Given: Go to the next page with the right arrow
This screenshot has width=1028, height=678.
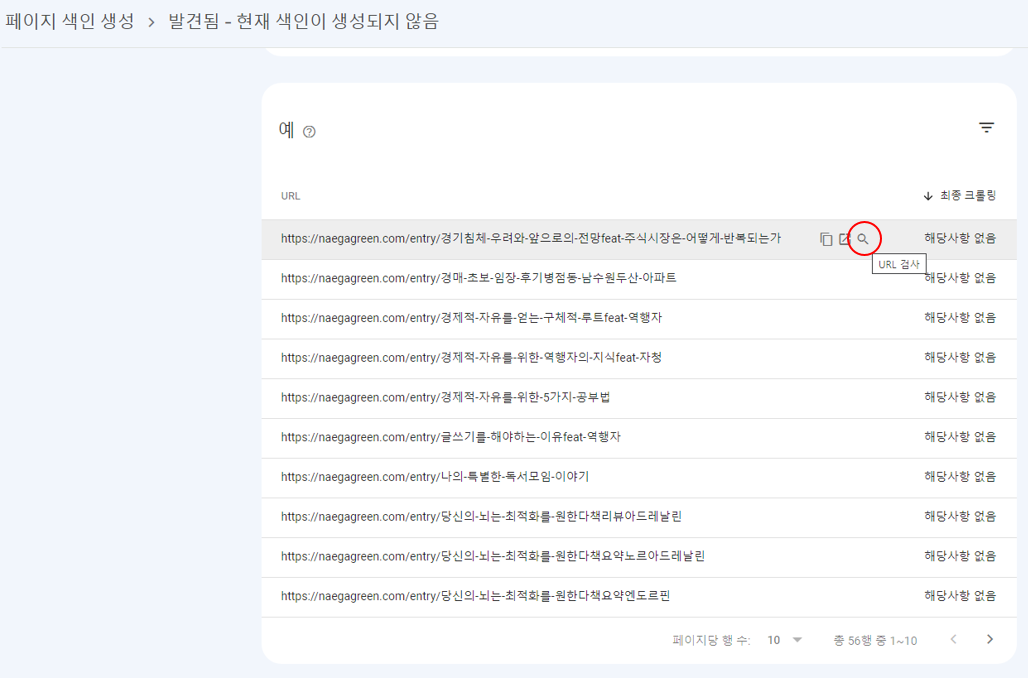Looking at the screenshot, I should [991, 639].
